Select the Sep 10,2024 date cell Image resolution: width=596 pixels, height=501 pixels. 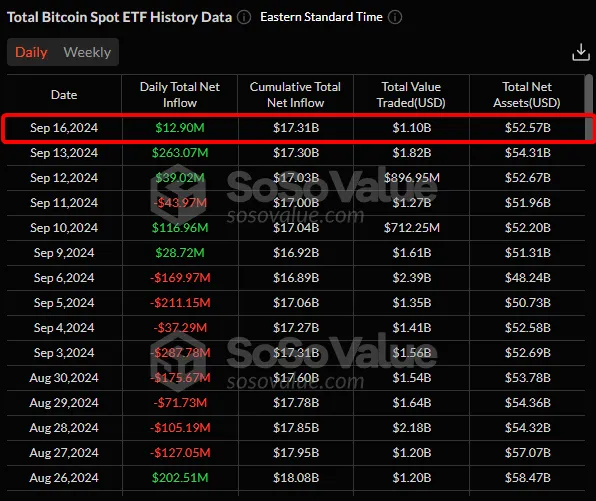[64, 228]
